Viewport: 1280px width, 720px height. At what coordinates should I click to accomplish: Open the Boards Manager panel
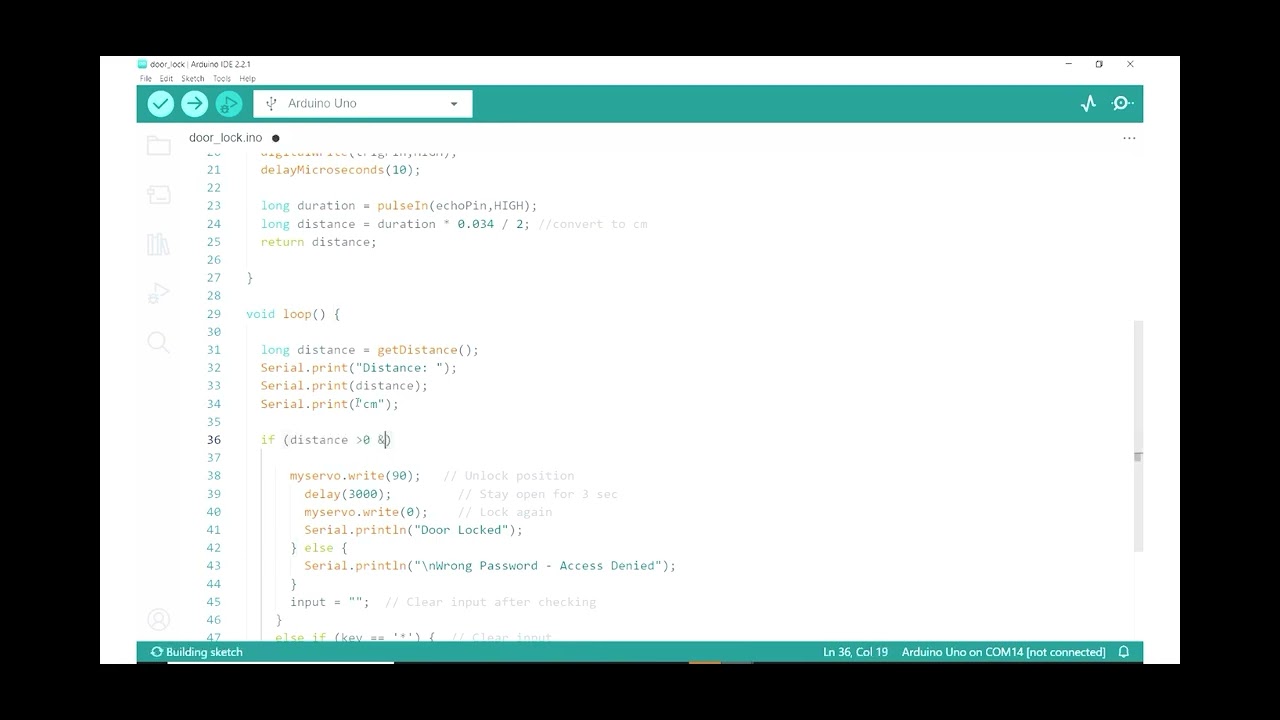[x=158, y=195]
